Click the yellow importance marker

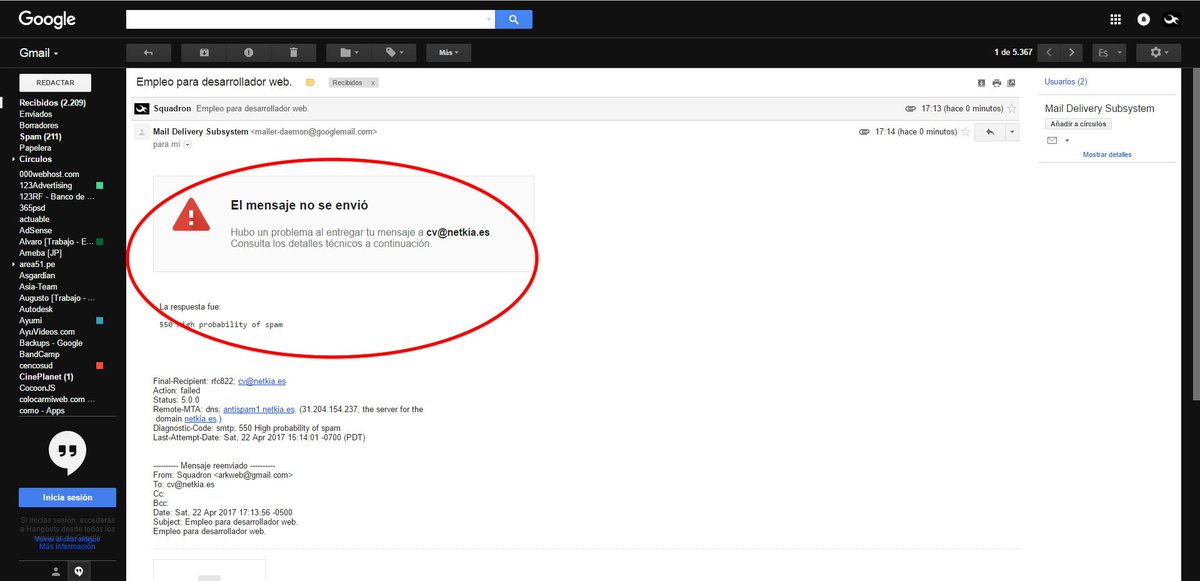[x=311, y=82]
